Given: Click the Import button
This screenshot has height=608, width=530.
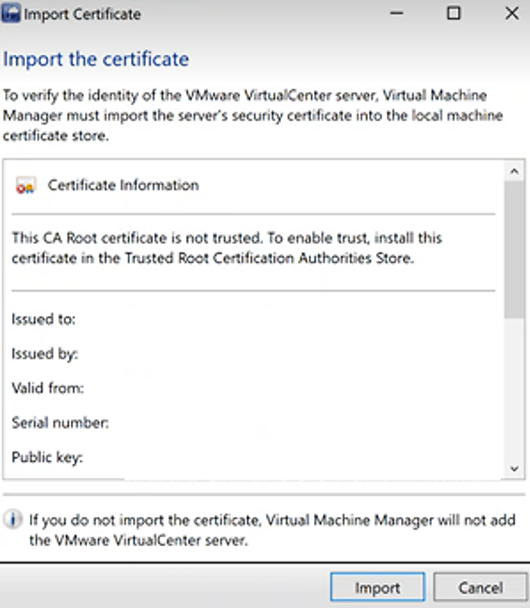Looking at the screenshot, I should [x=377, y=587].
